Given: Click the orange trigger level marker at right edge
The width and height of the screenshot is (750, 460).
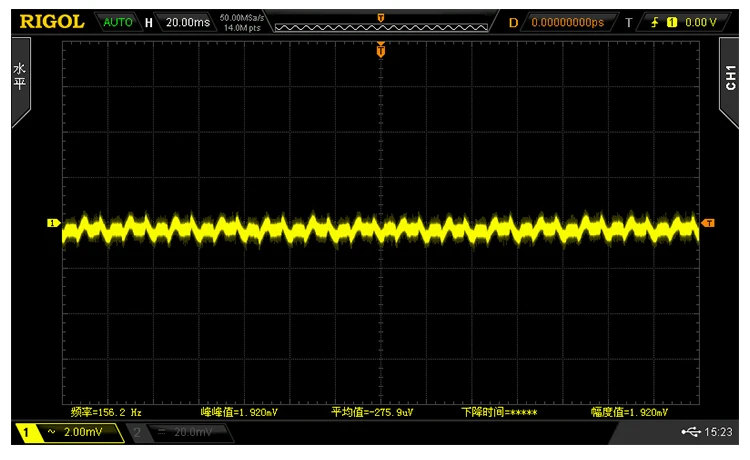Looking at the screenshot, I should tap(708, 223).
